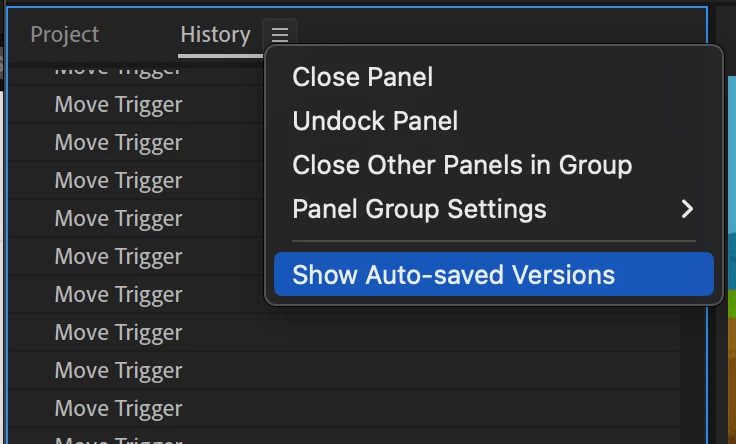This screenshot has height=444, width=736.
Task: Click the cut-off bottom Move Trigger entry
Action: pyautogui.click(x=118, y=439)
